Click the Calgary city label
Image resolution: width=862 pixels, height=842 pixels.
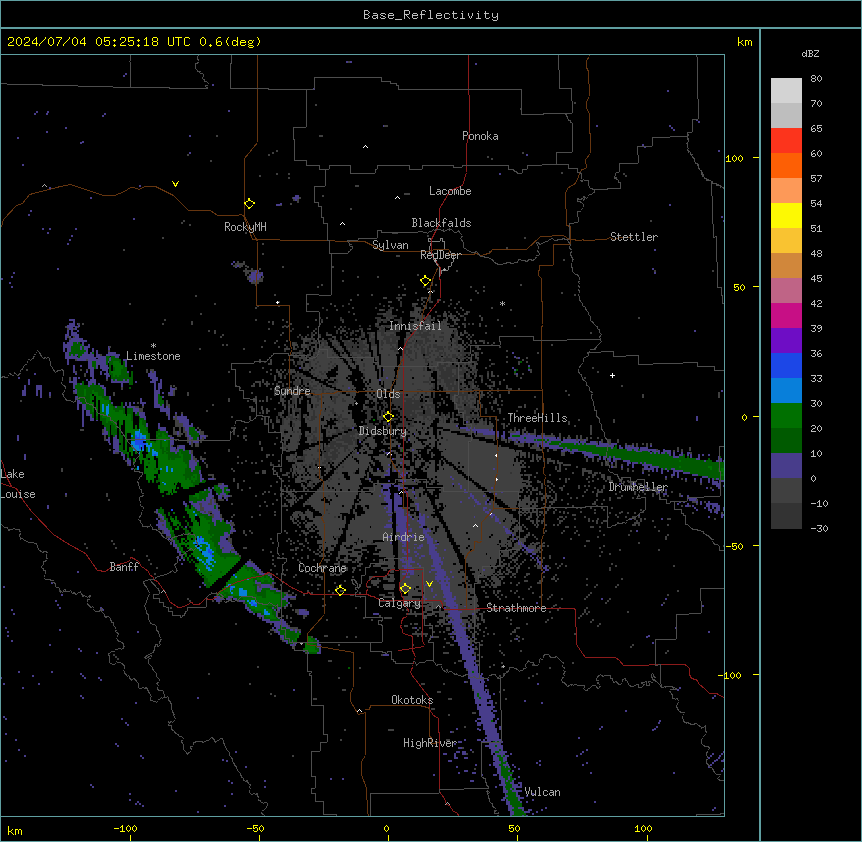click(400, 603)
